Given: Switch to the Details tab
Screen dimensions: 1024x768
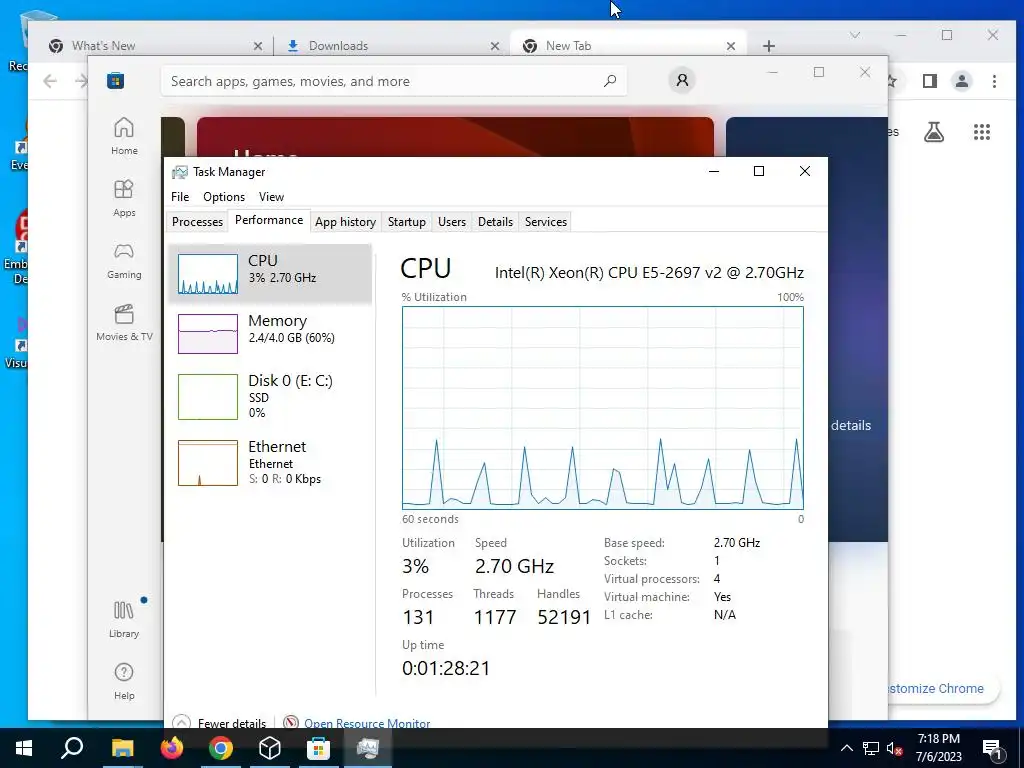Looking at the screenshot, I should 496,222.
